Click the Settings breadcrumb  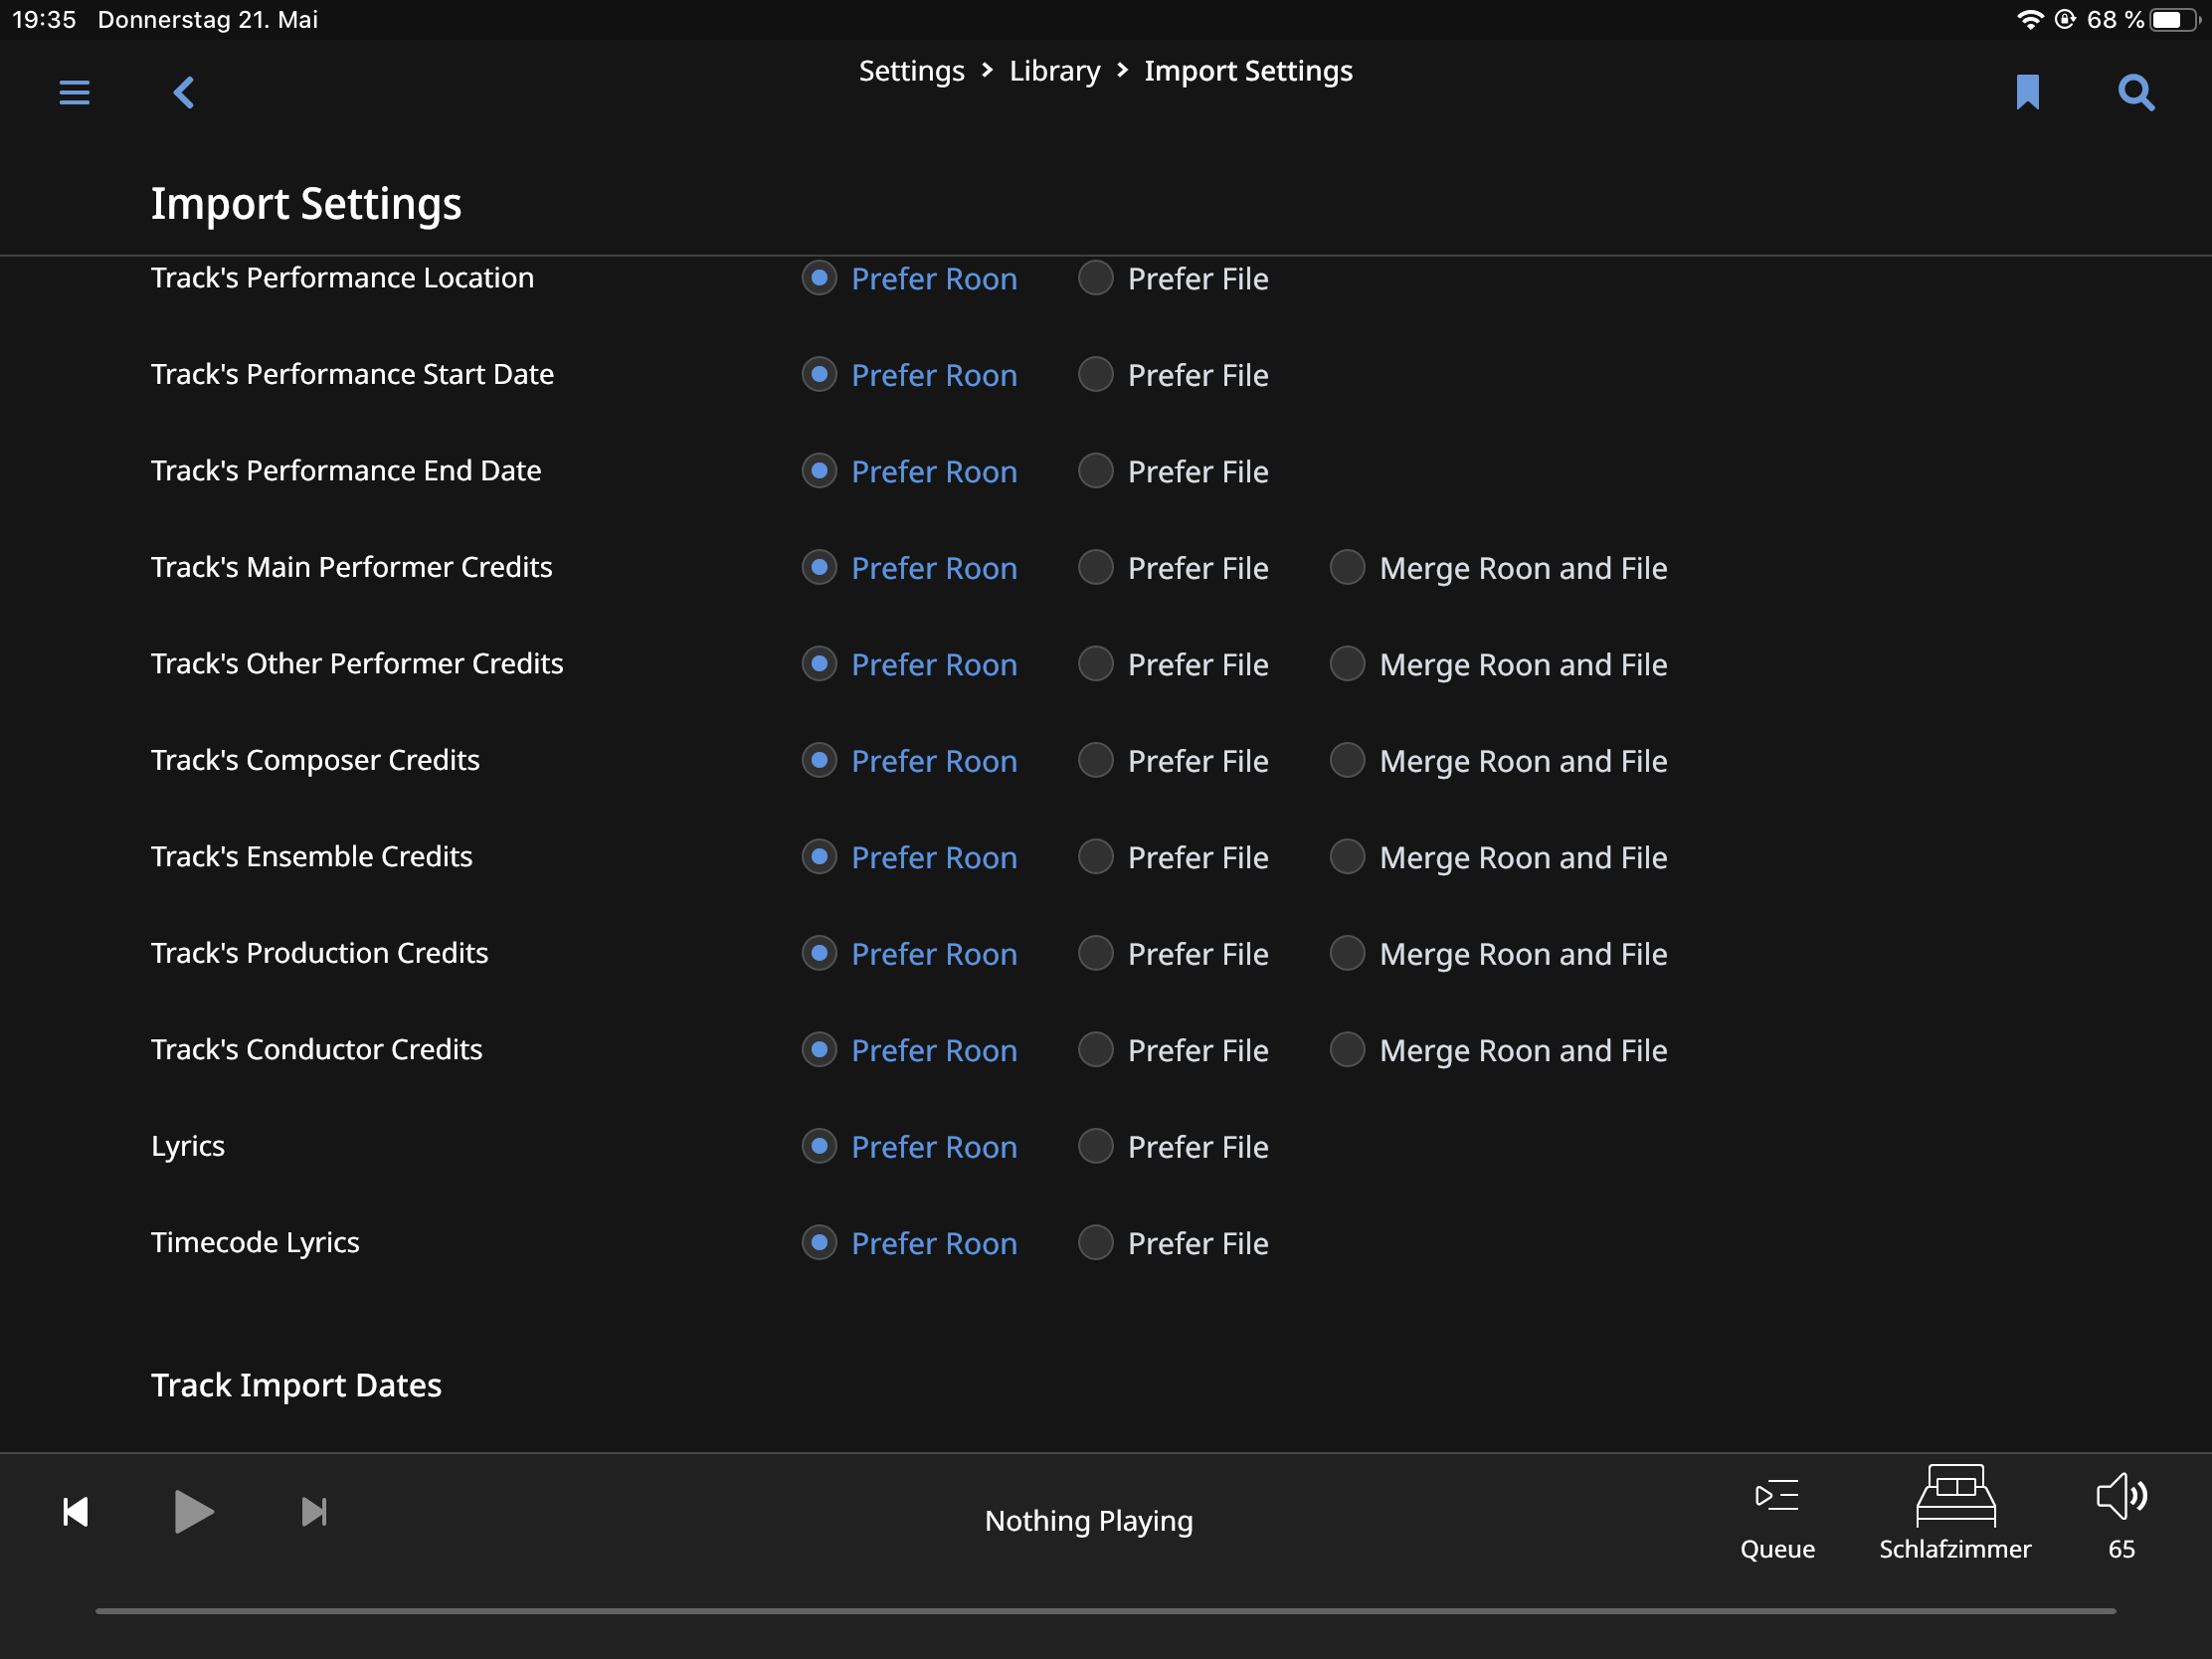click(x=911, y=71)
